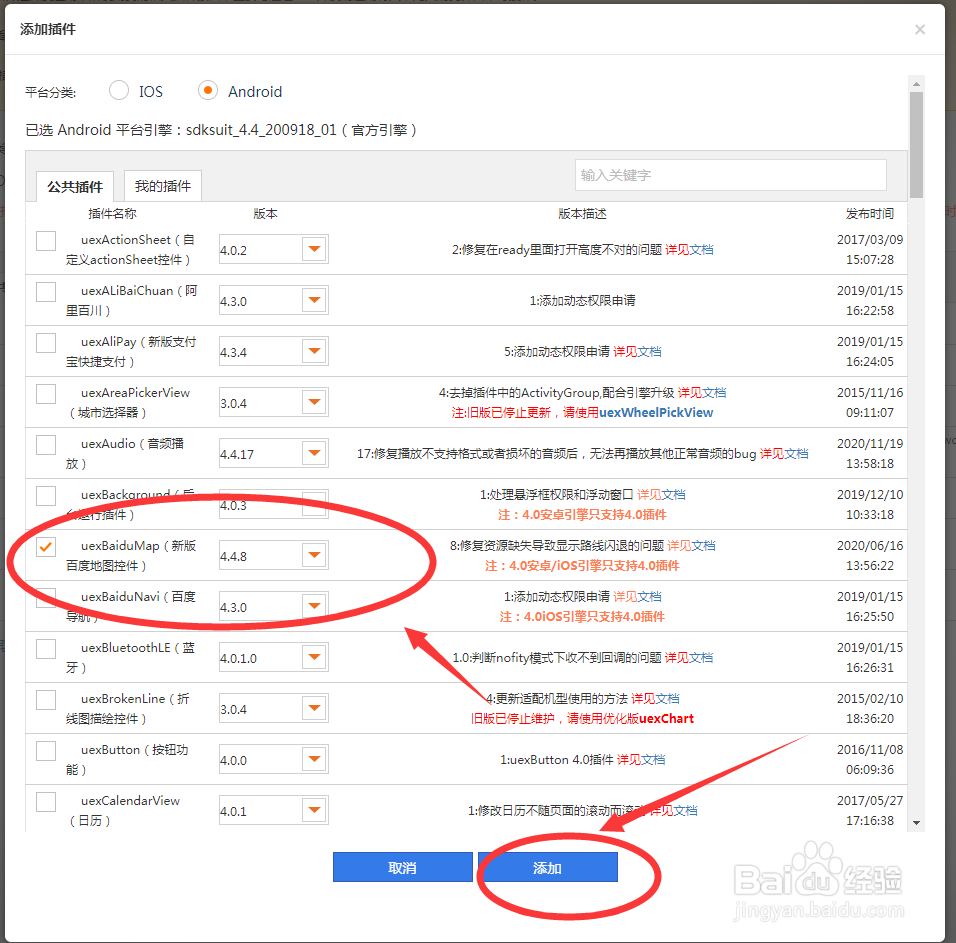Focus the 输入关键字 search field
This screenshot has height=943, width=956.
730,175
